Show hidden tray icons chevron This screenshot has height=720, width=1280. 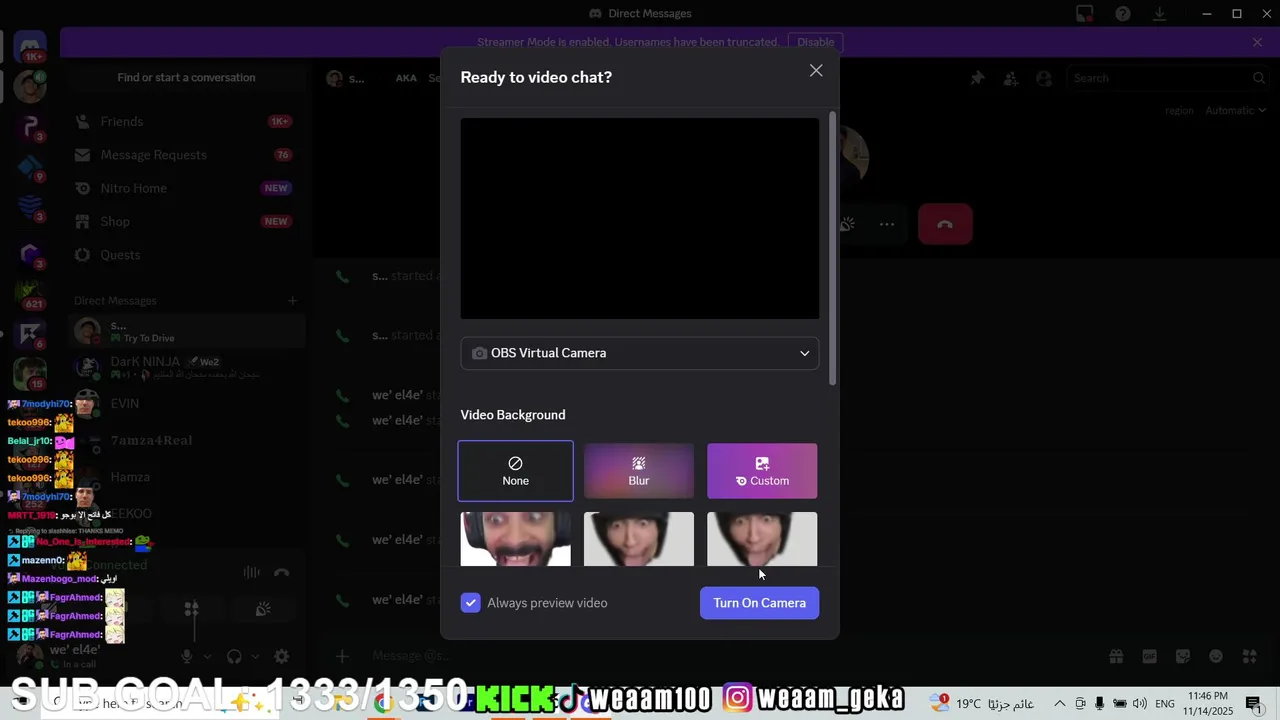pos(1059,704)
